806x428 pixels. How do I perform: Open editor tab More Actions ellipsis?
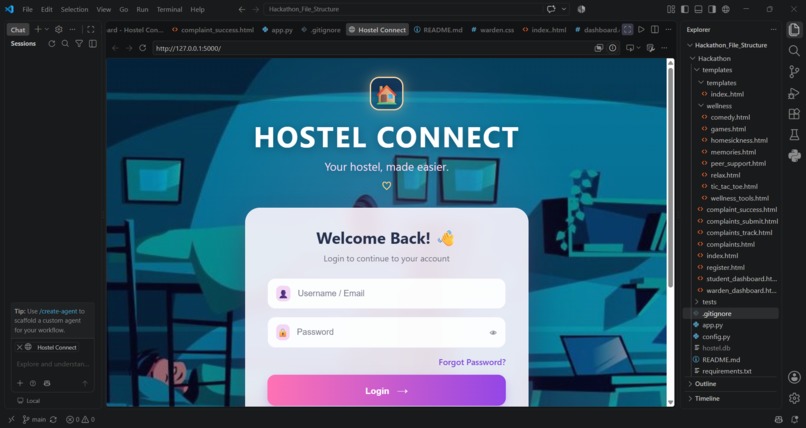click(x=668, y=30)
